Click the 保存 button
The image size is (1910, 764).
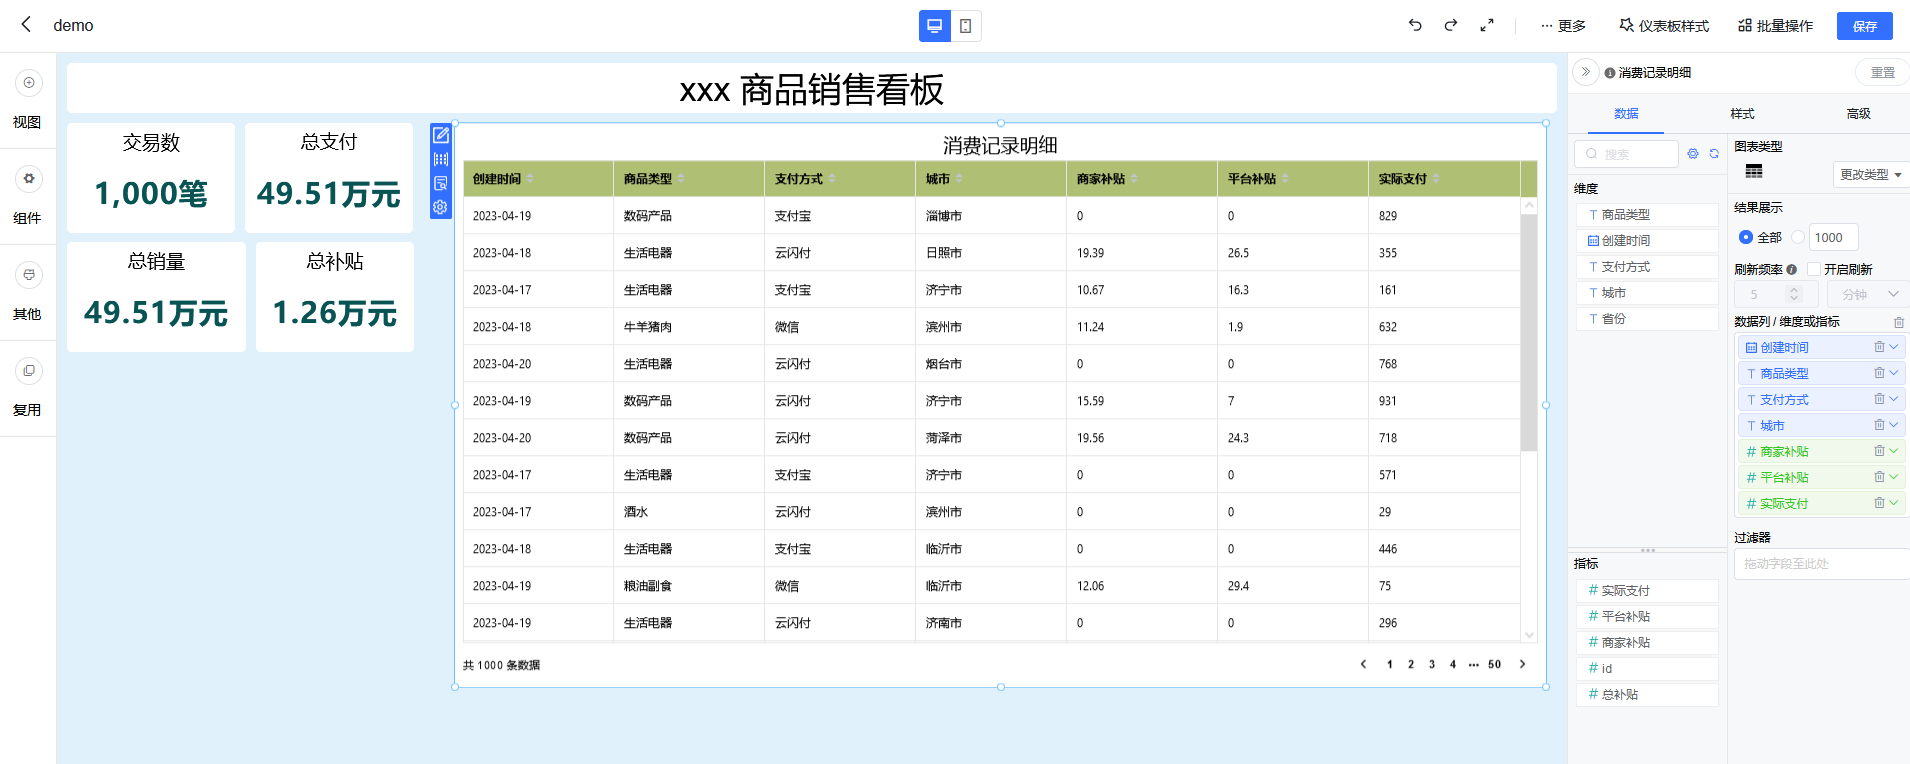pos(1865,26)
